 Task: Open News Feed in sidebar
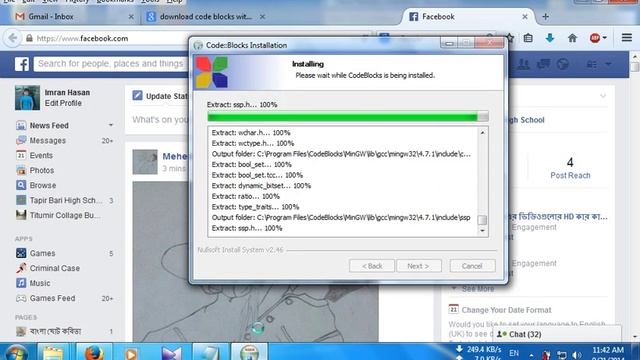tap(49, 125)
